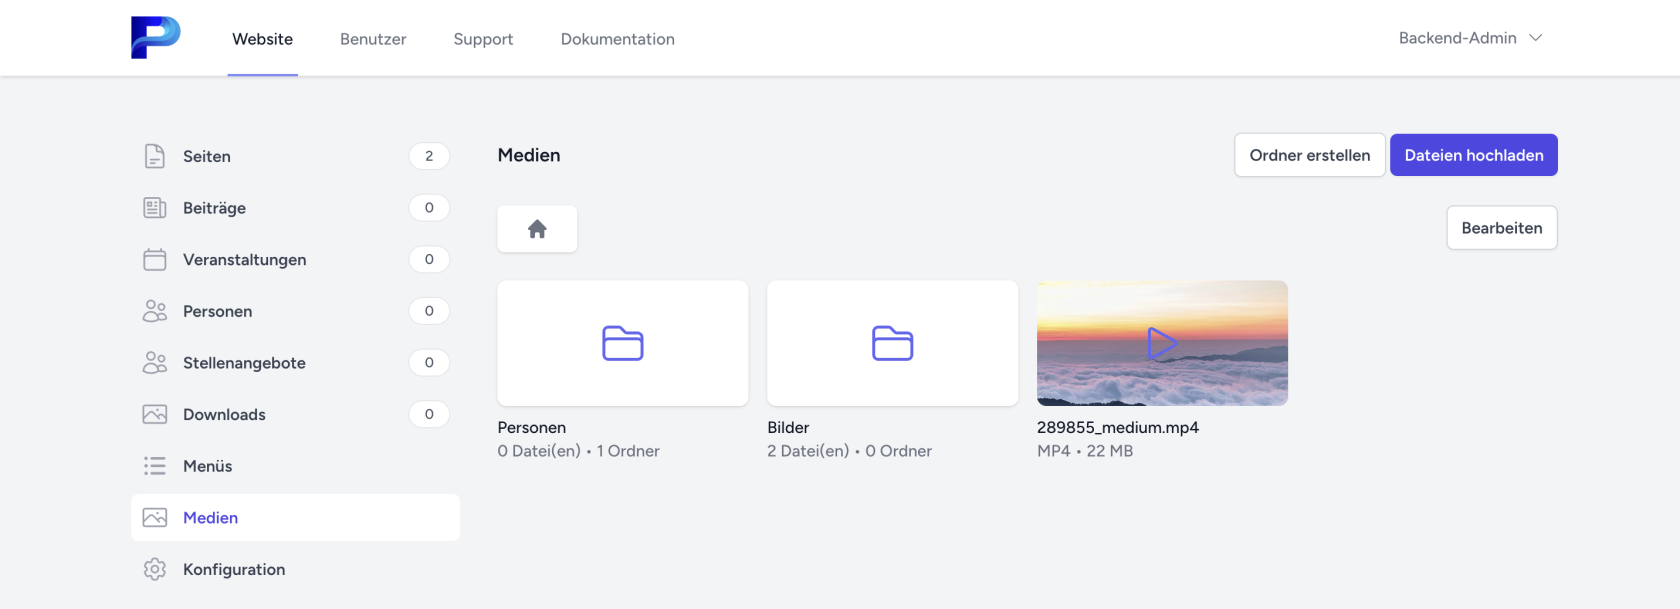
Task: Play the 289855_medium.mp4 video
Action: click(1161, 343)
